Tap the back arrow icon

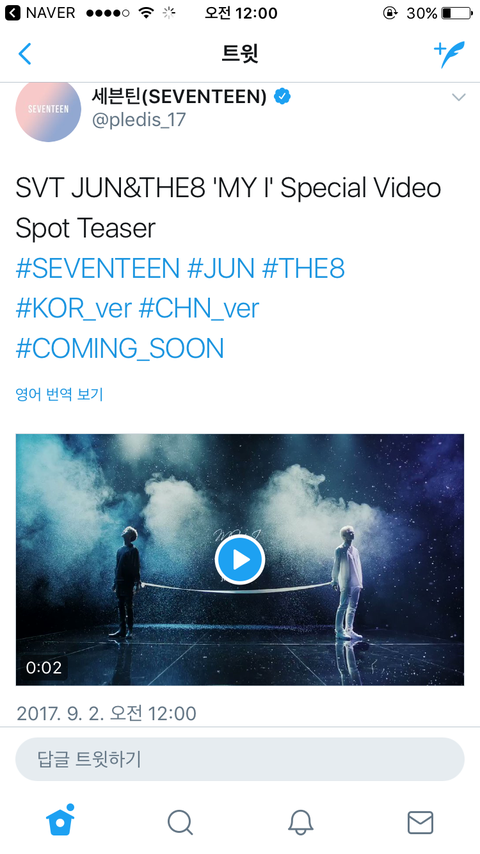tap(25, 54)
